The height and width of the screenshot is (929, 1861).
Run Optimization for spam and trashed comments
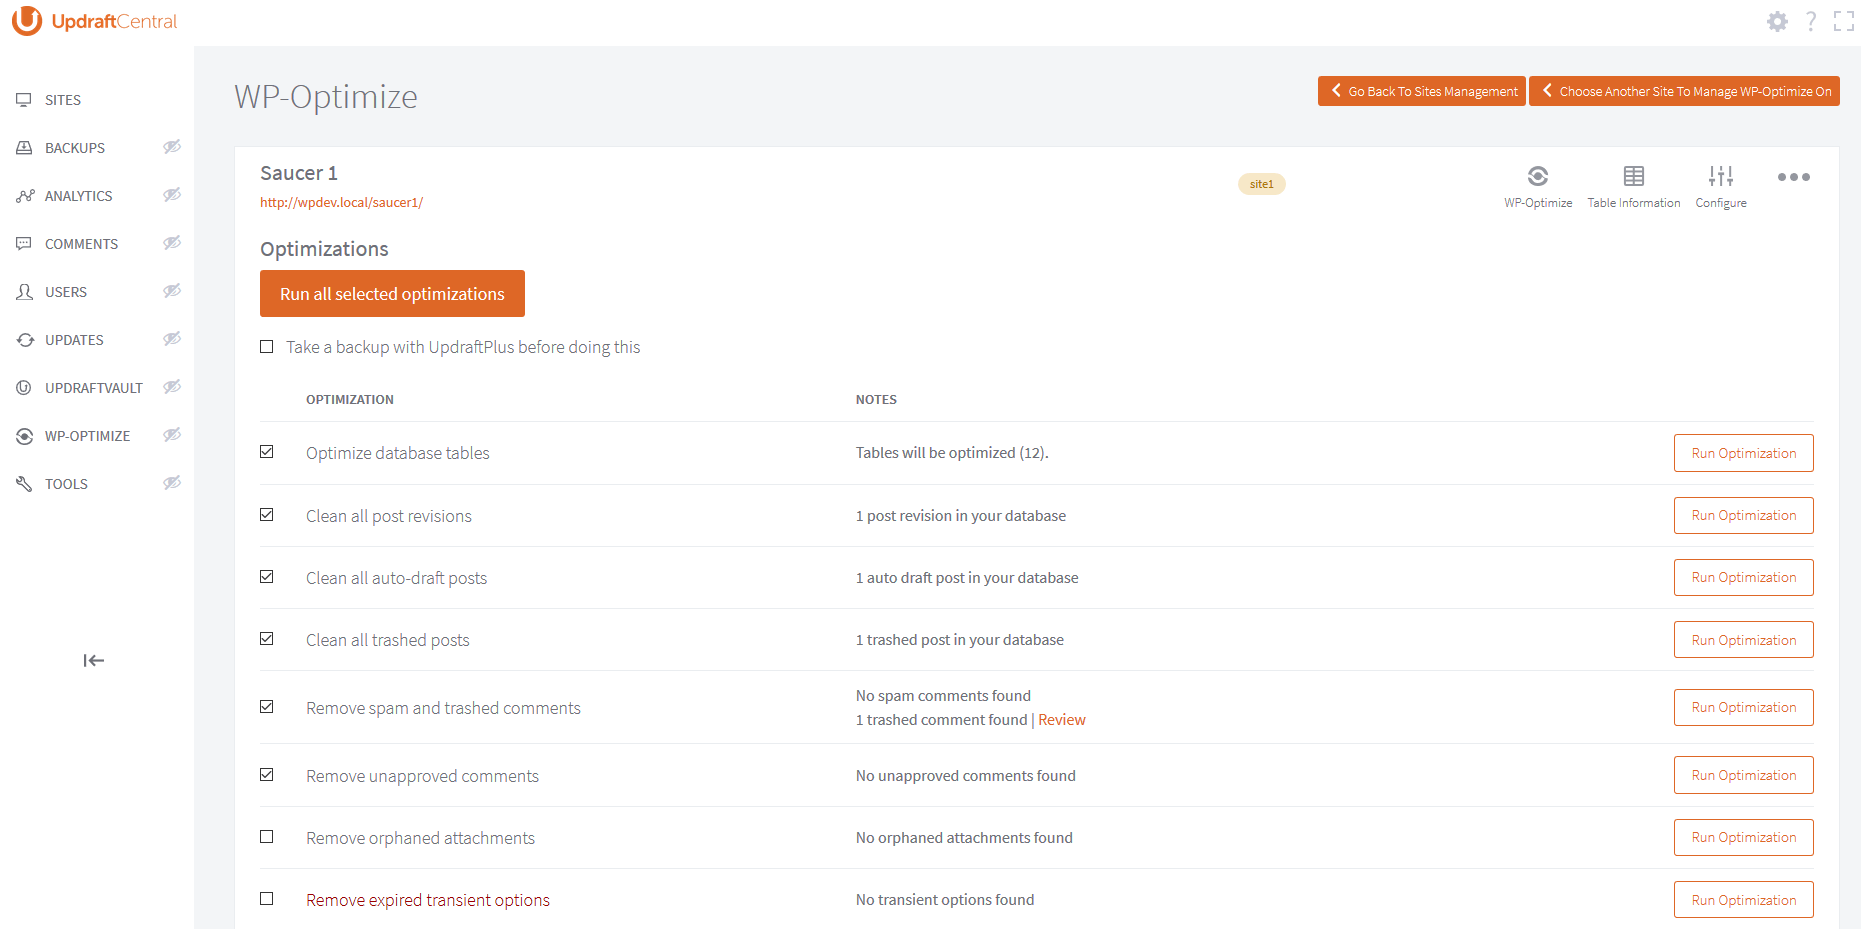pyautogui.click(x=1744, y=708)
